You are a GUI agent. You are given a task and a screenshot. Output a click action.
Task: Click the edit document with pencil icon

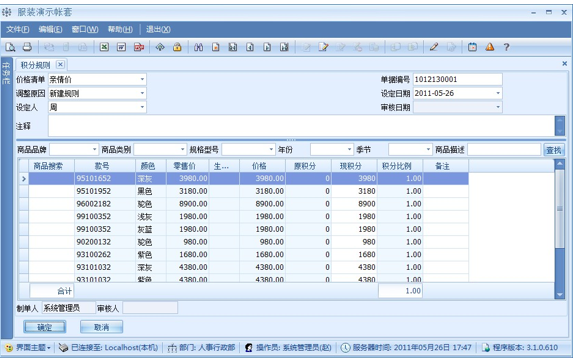[x=323, y=47]
